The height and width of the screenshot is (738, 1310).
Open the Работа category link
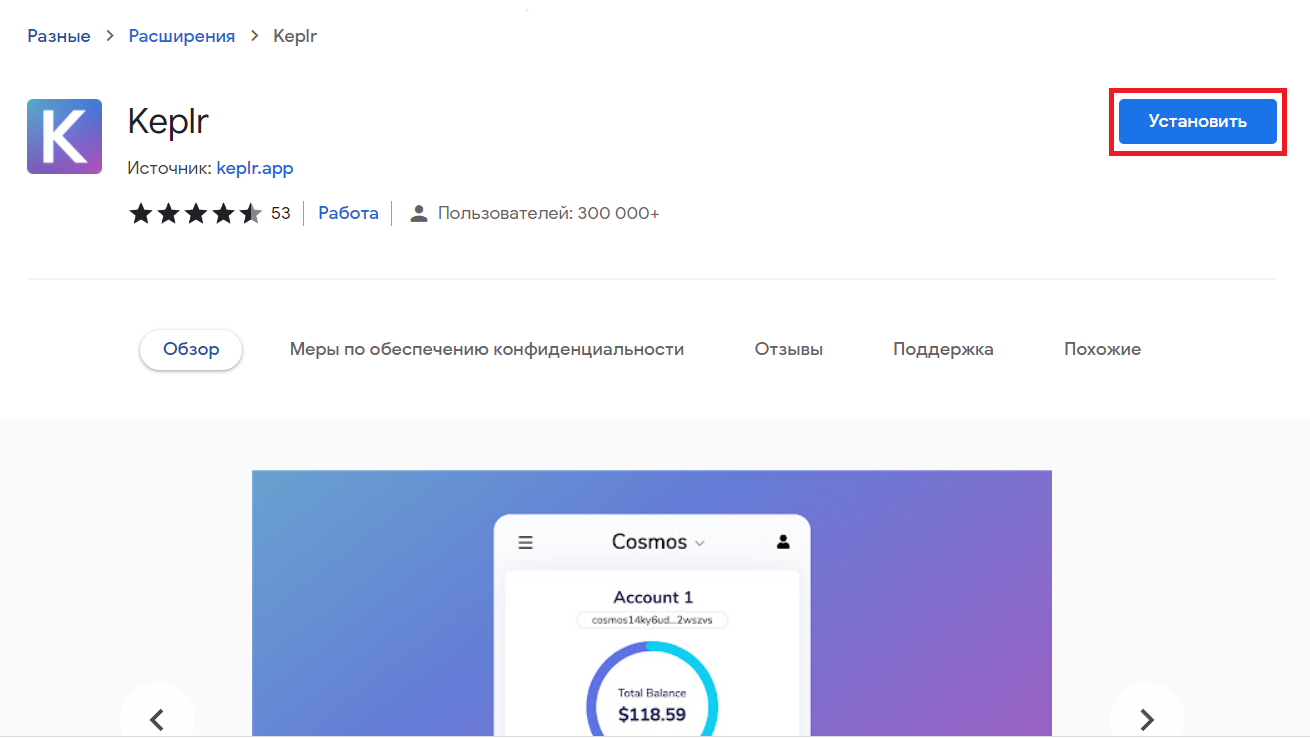(x=348, y=213)
